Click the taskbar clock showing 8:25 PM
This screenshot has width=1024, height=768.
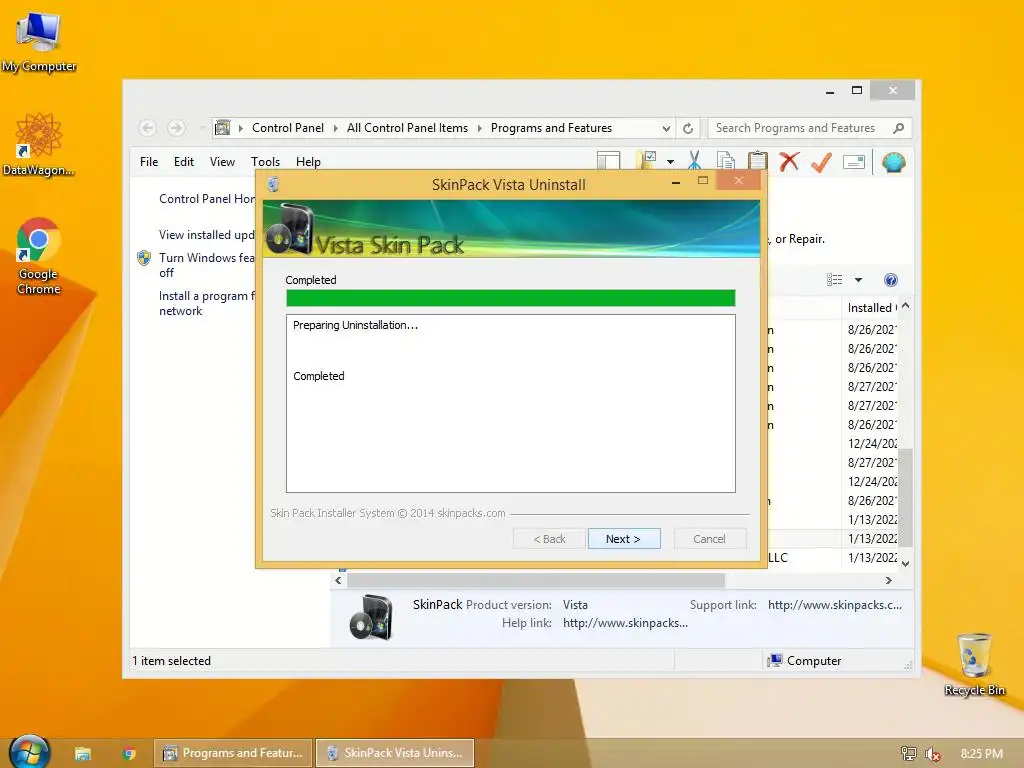tap(981, 754)
